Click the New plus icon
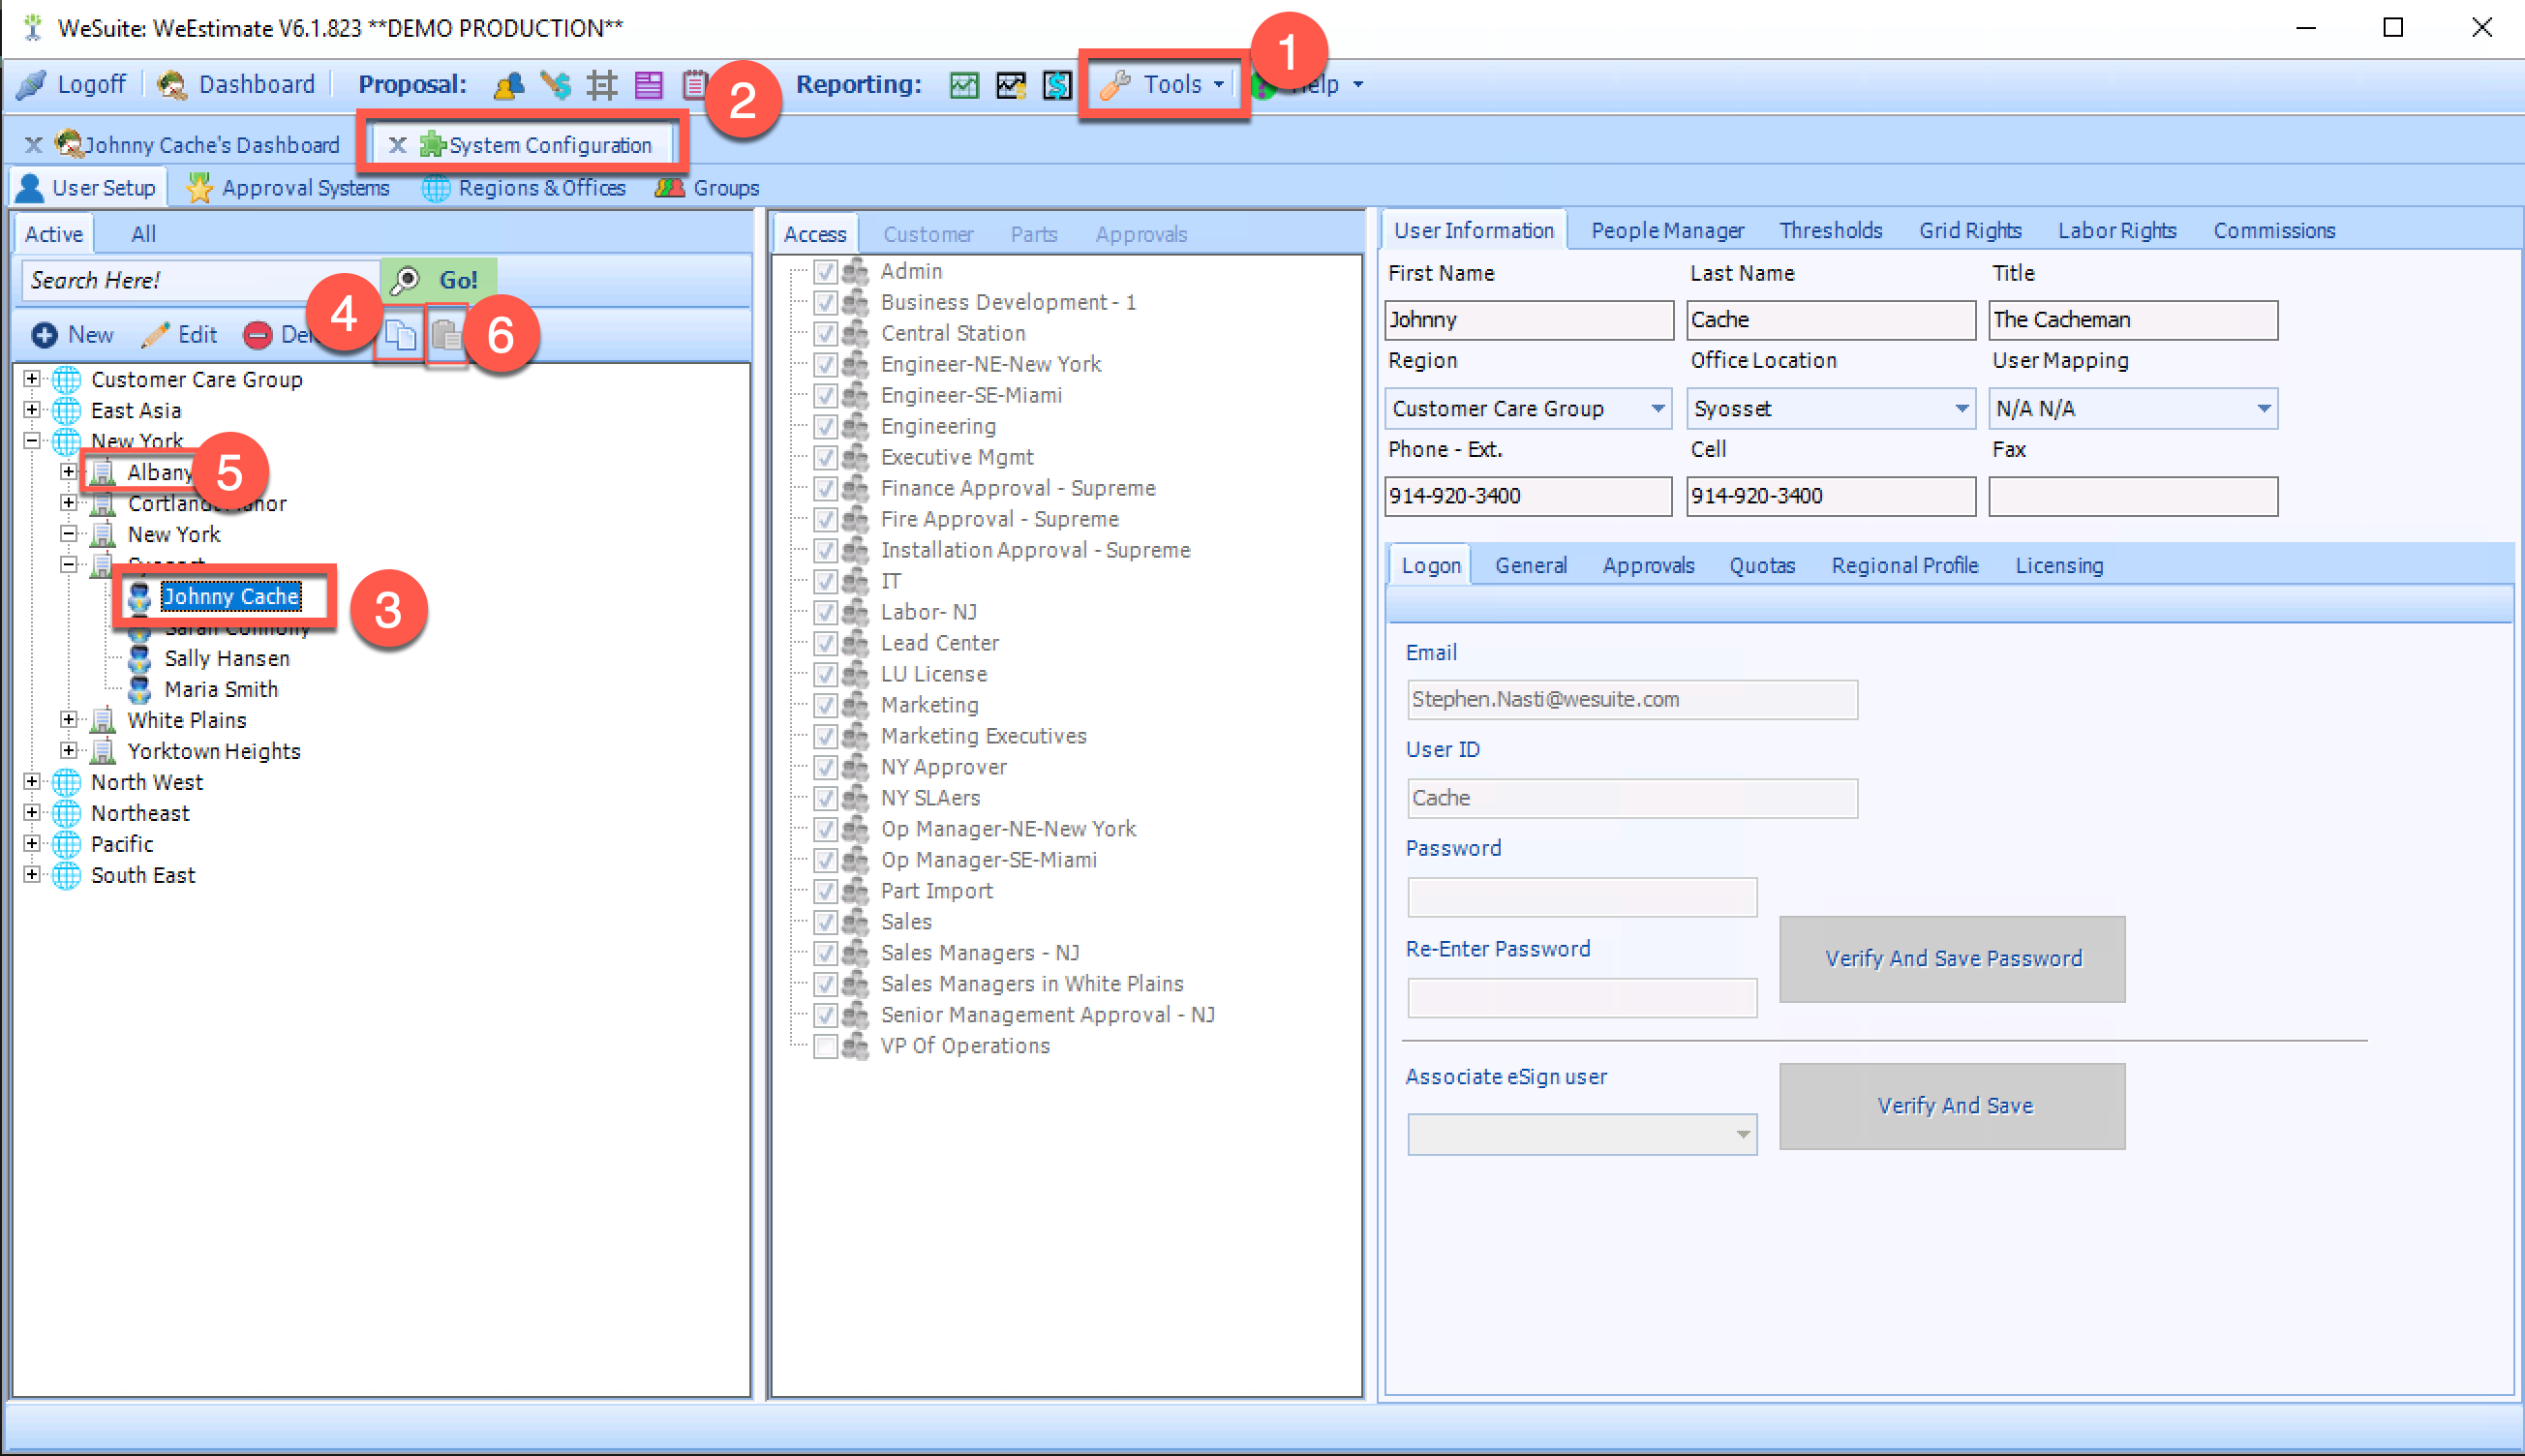The width and height of the screenshot is (2525, 1456). [44, 335]
